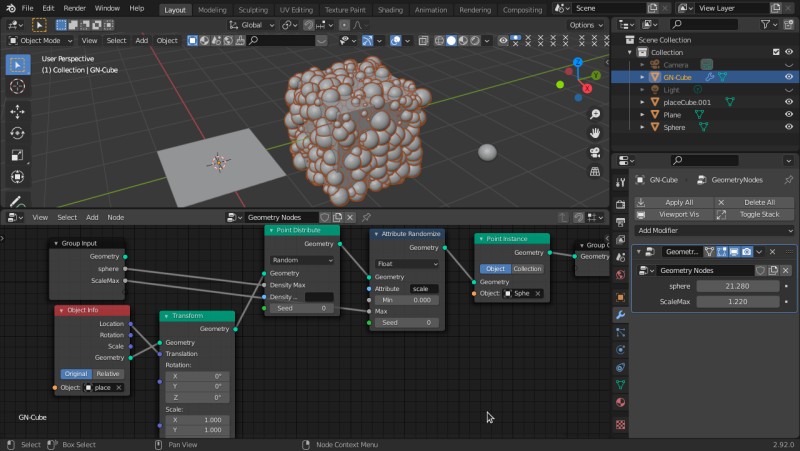Select the Scale tool
The height and width of the screenshot is (451, 800).
(17, 155)
